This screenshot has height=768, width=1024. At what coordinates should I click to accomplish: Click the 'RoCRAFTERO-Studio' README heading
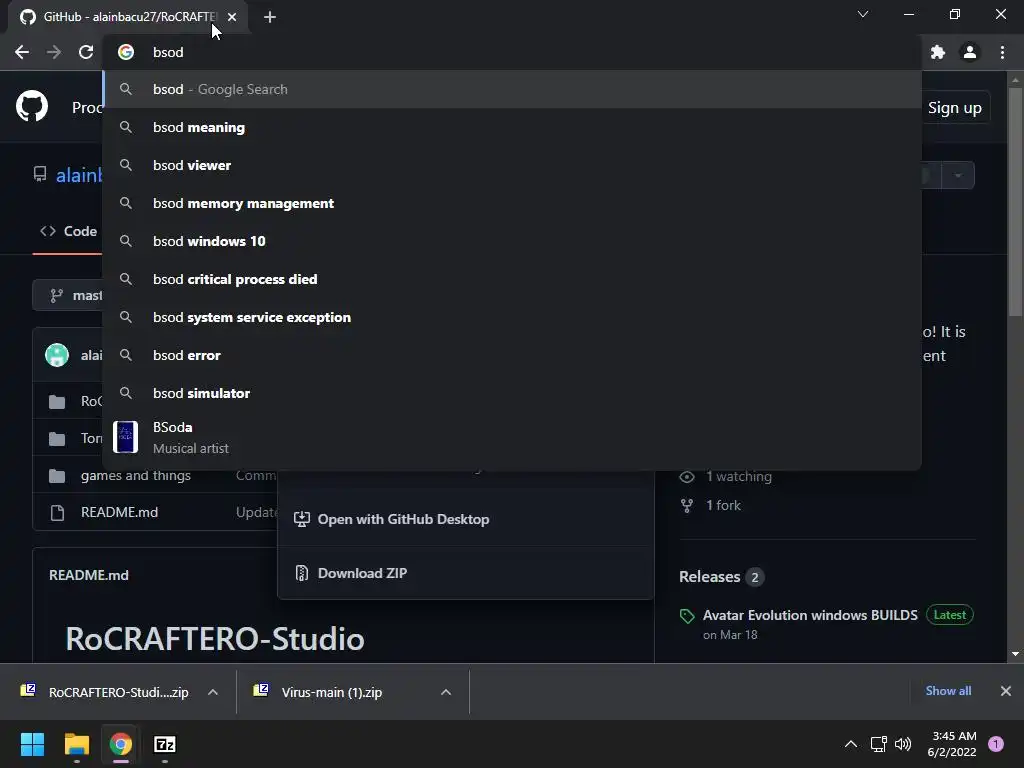click(x=215, y=638)
